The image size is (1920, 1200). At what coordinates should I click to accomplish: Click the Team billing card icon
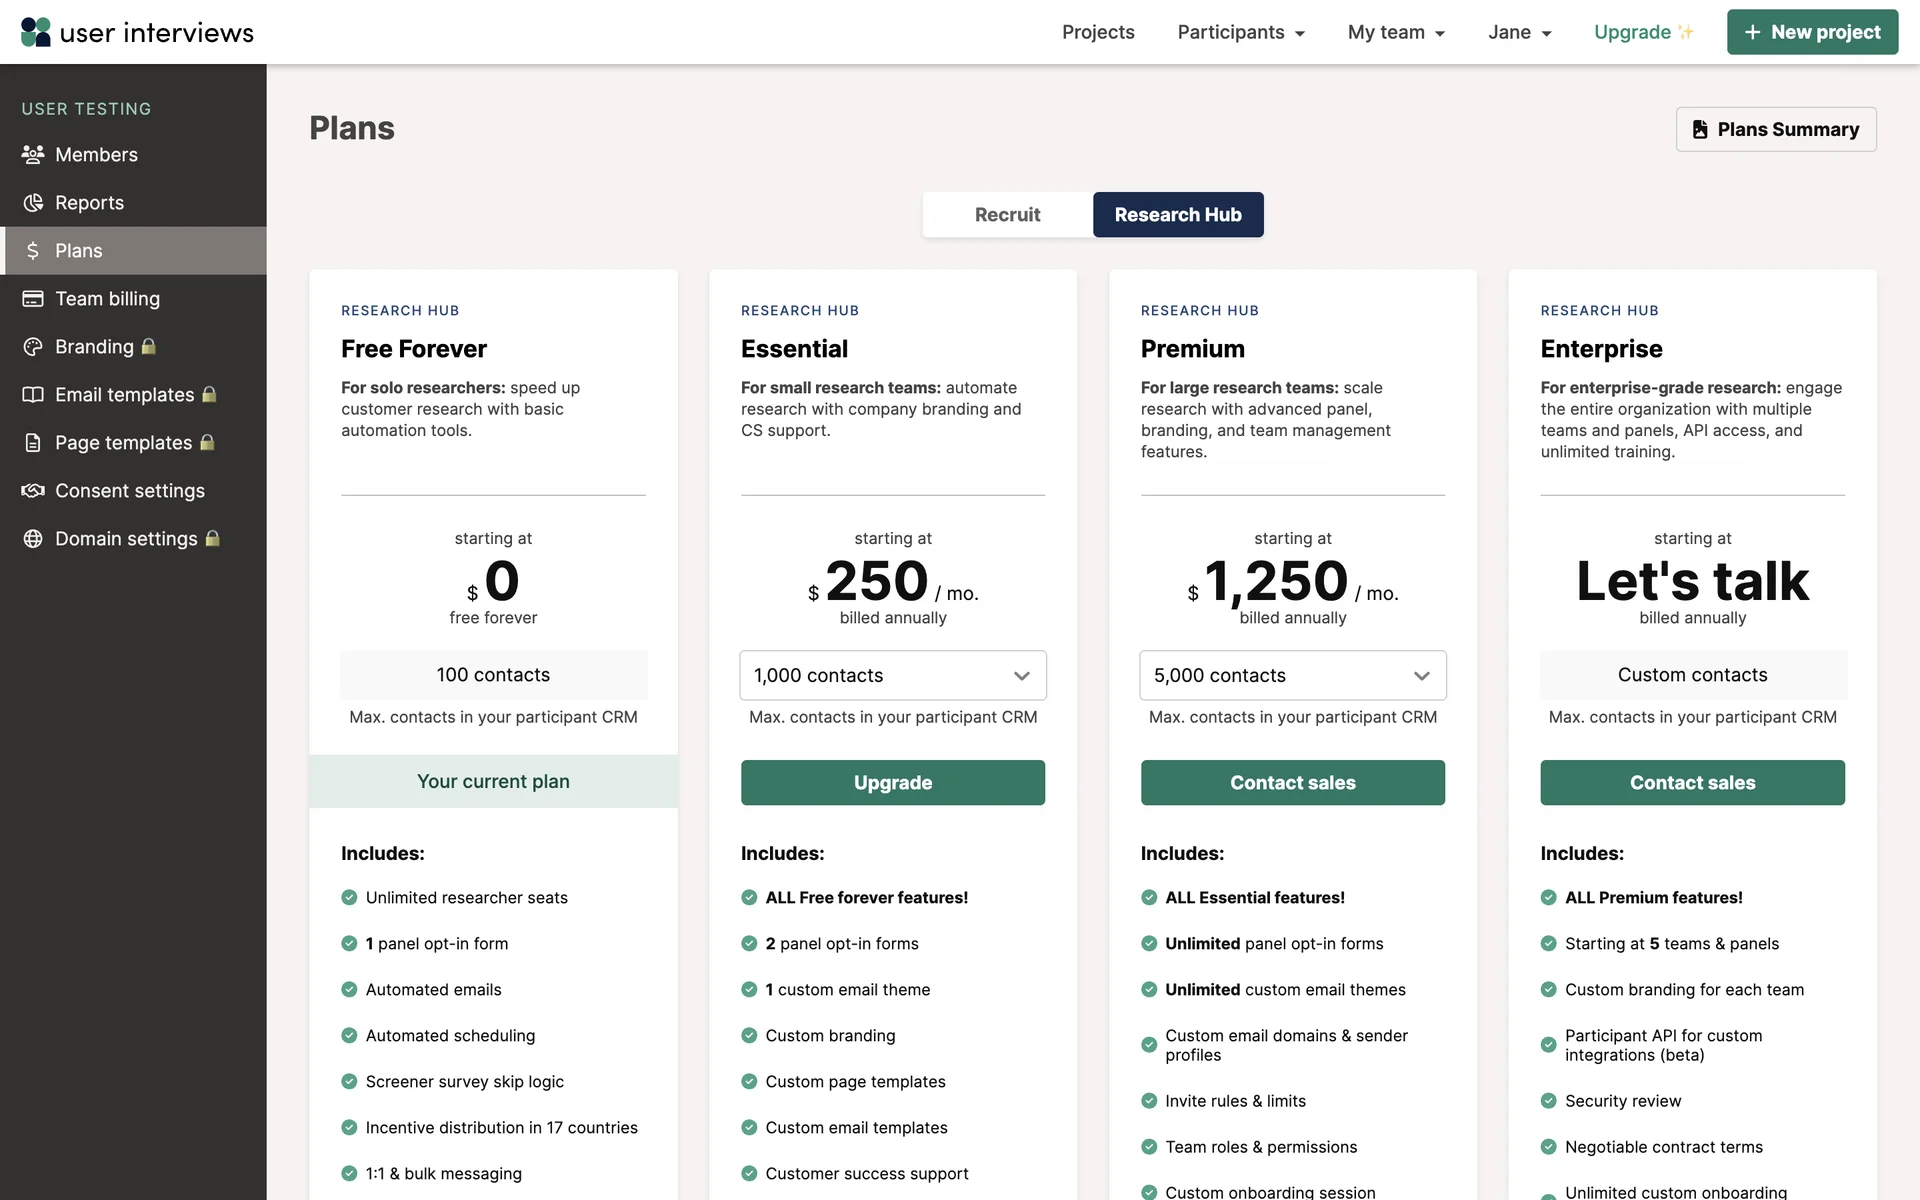[x=33, y=299]
